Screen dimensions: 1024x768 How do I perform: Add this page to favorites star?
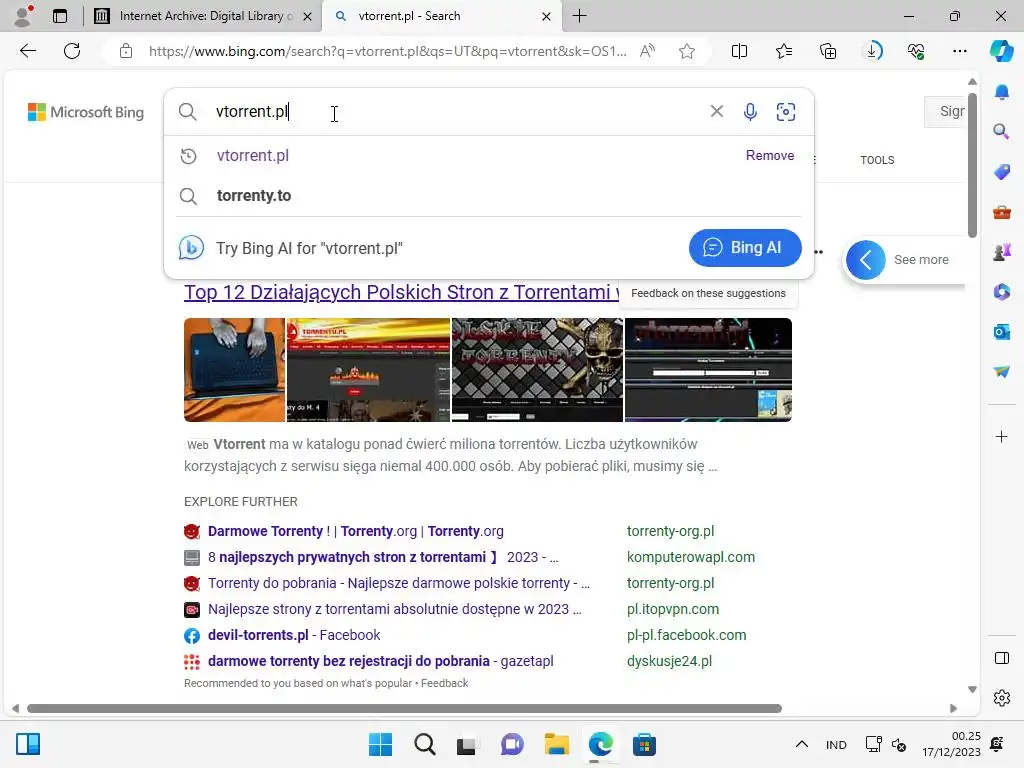coord(686,51)
